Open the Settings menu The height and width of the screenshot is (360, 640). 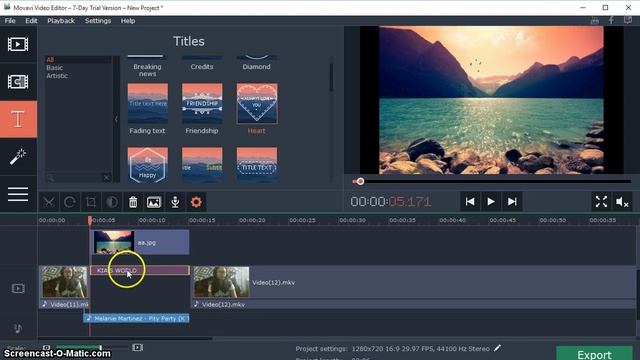point(98,21)
